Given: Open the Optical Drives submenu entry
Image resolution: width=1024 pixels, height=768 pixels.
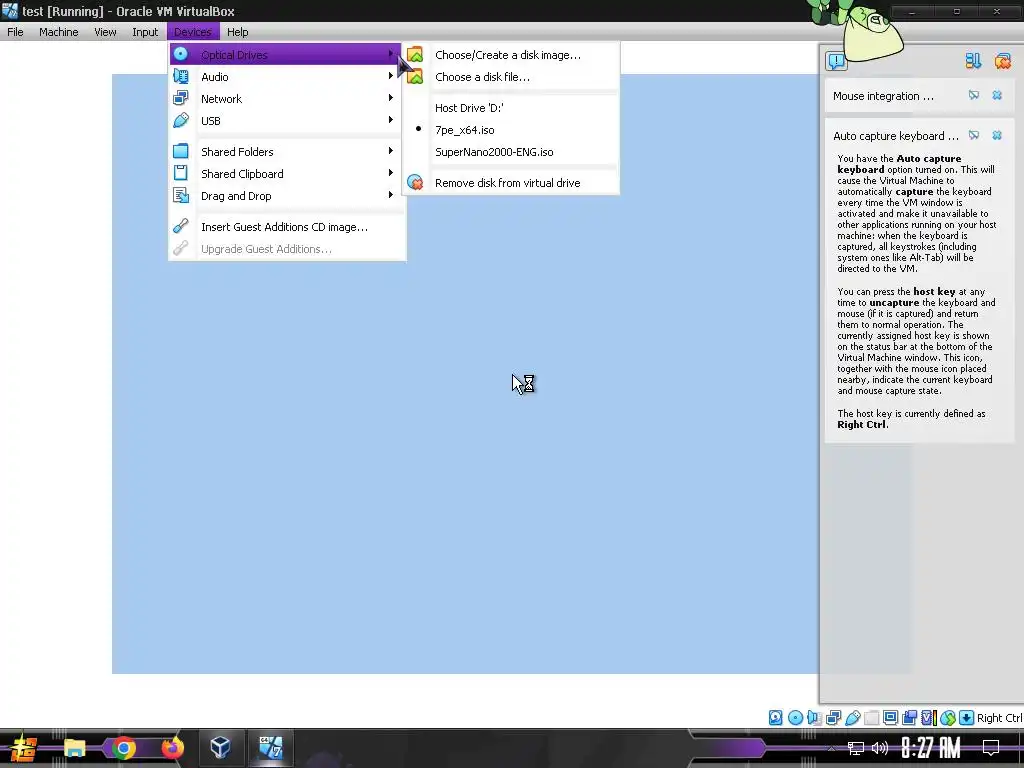Looking at the screenshot, I should coord(286,54).
